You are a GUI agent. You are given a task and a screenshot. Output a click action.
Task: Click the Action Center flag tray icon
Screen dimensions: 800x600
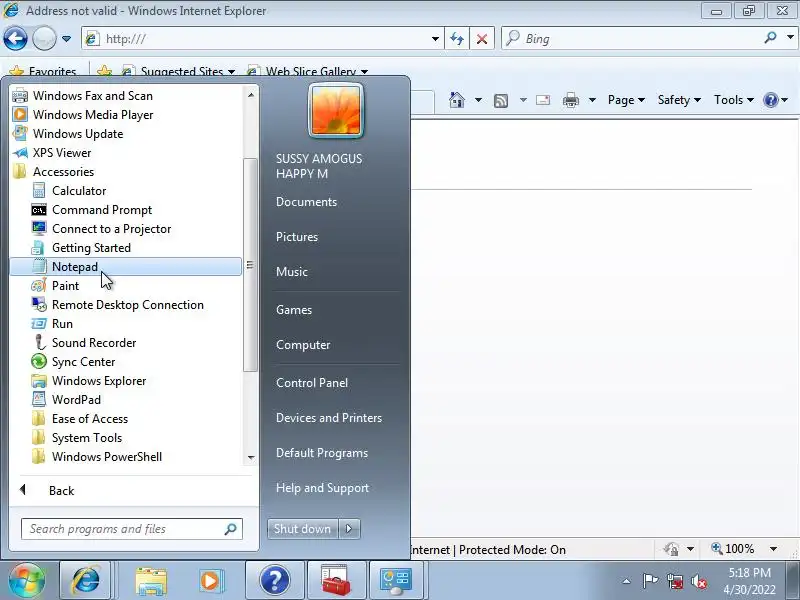click(x=651, y=581)
